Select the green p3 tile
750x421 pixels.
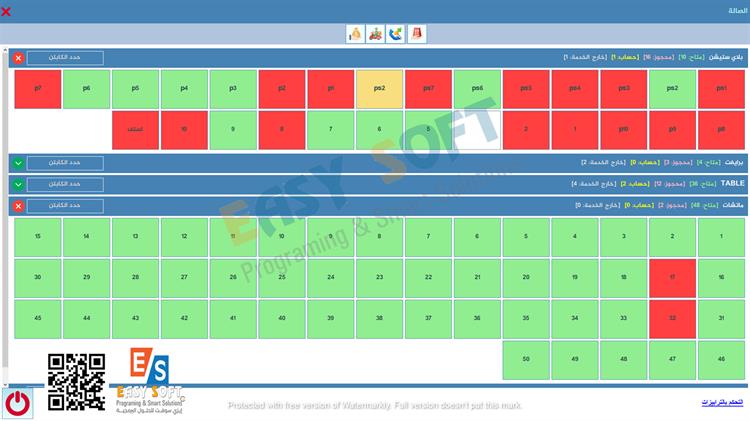click(x=233, y=89)
